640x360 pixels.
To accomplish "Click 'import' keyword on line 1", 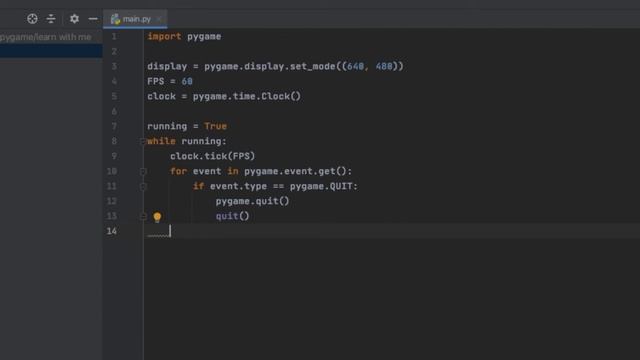I will [164, 36].
